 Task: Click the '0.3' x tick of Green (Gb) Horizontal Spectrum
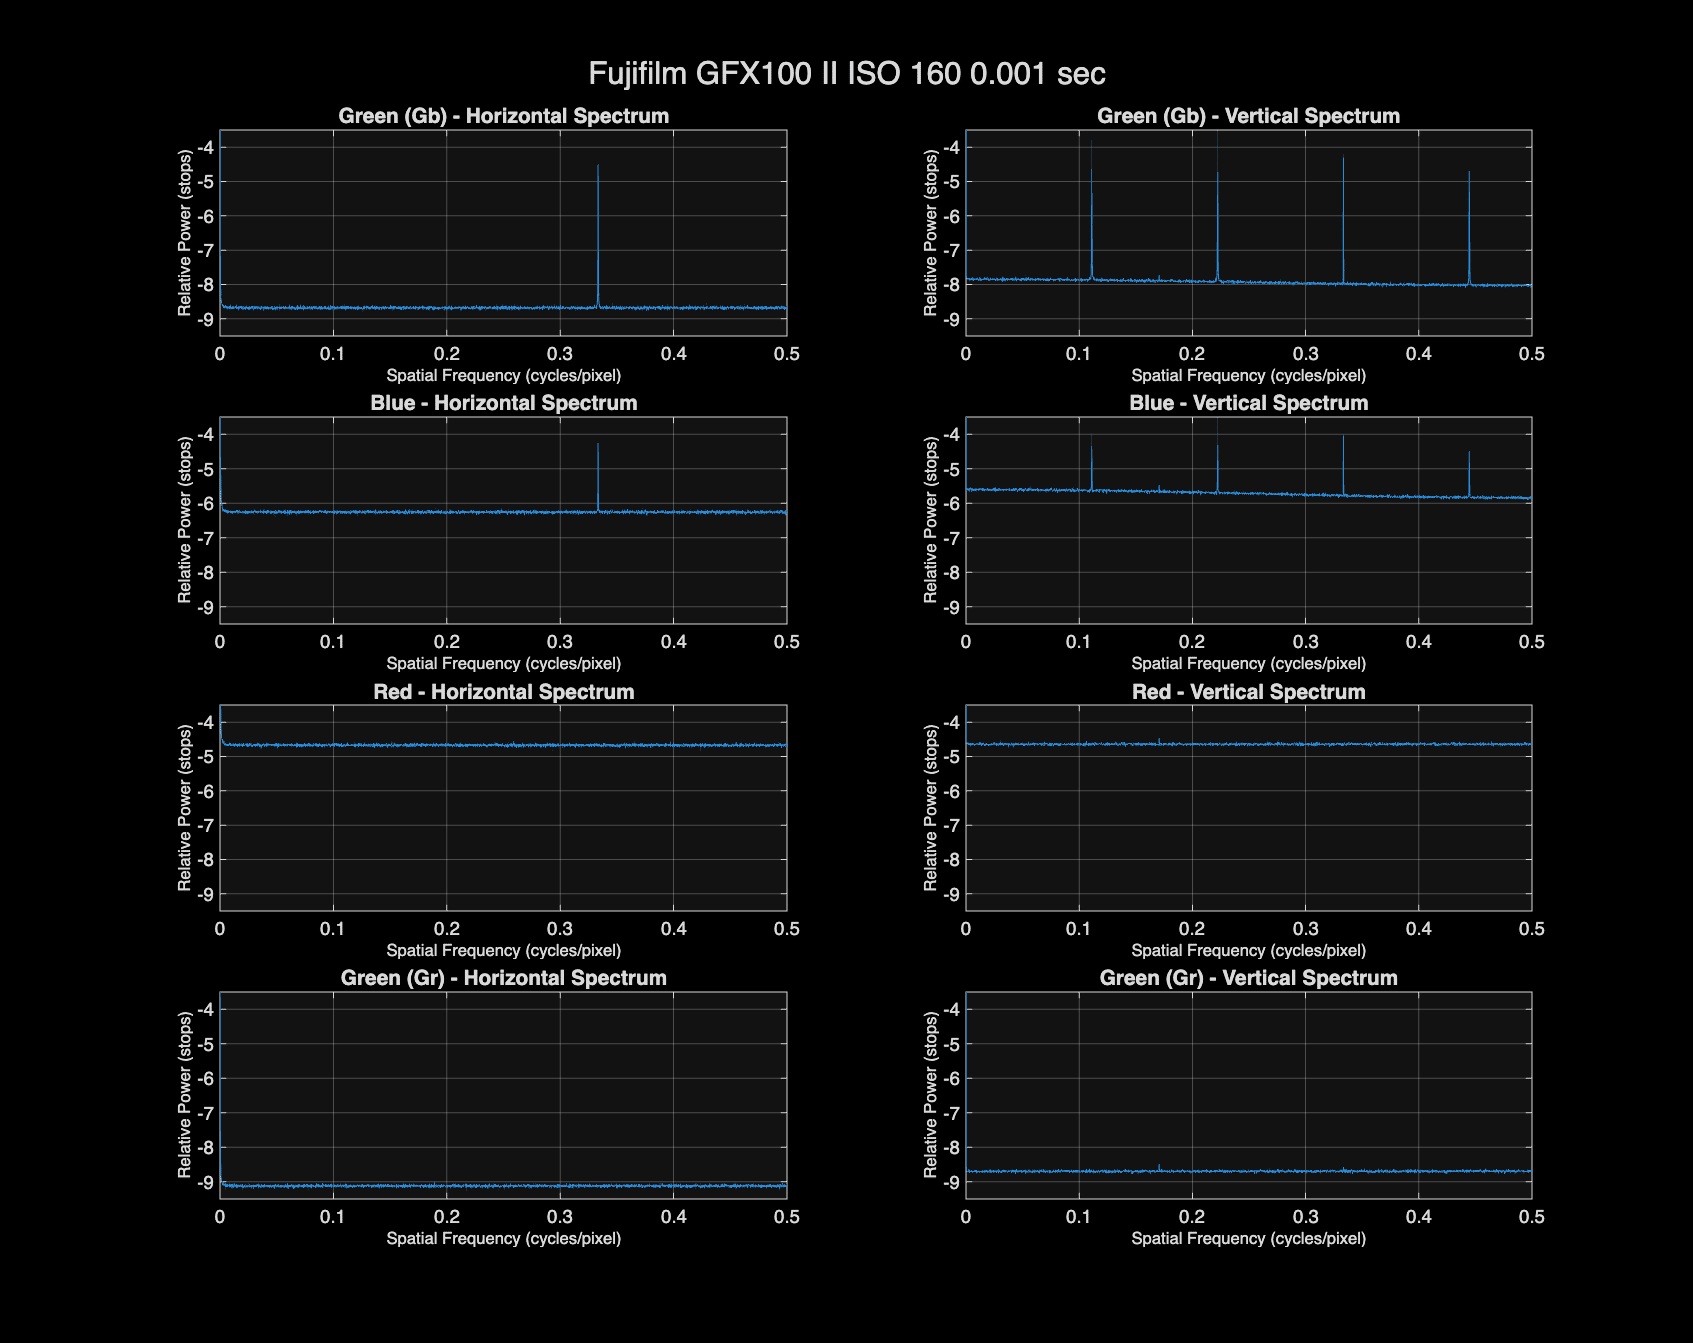tap(560, 354)
